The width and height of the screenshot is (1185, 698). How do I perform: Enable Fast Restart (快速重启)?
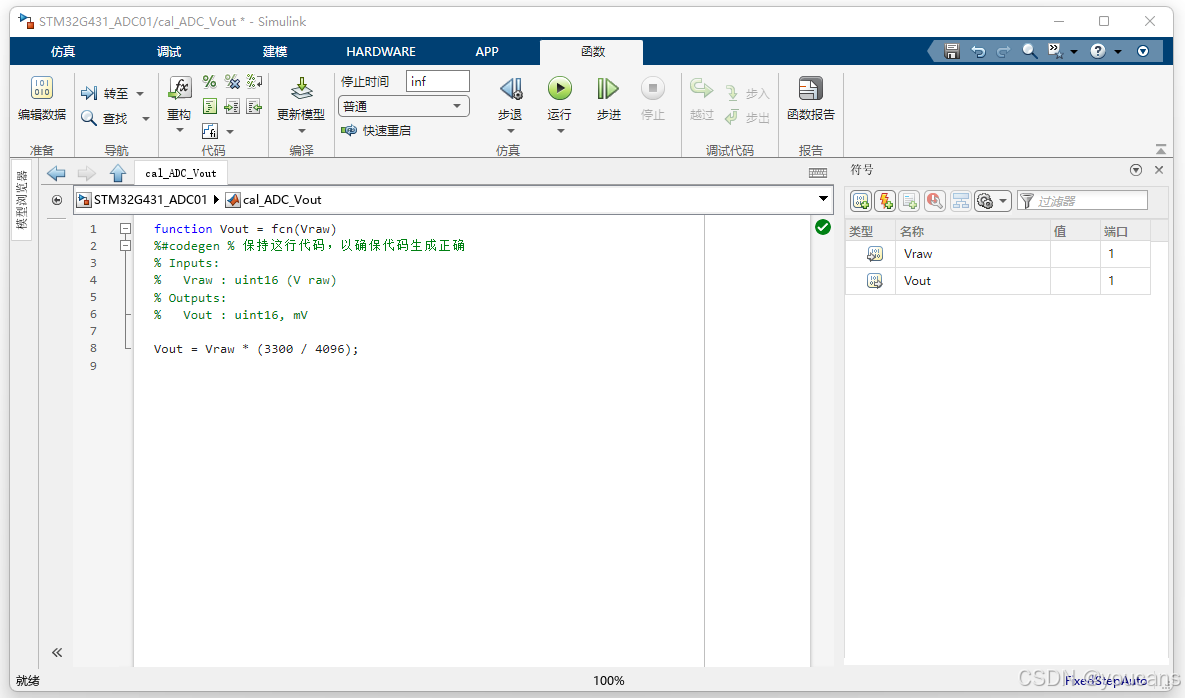coord(376,131)
